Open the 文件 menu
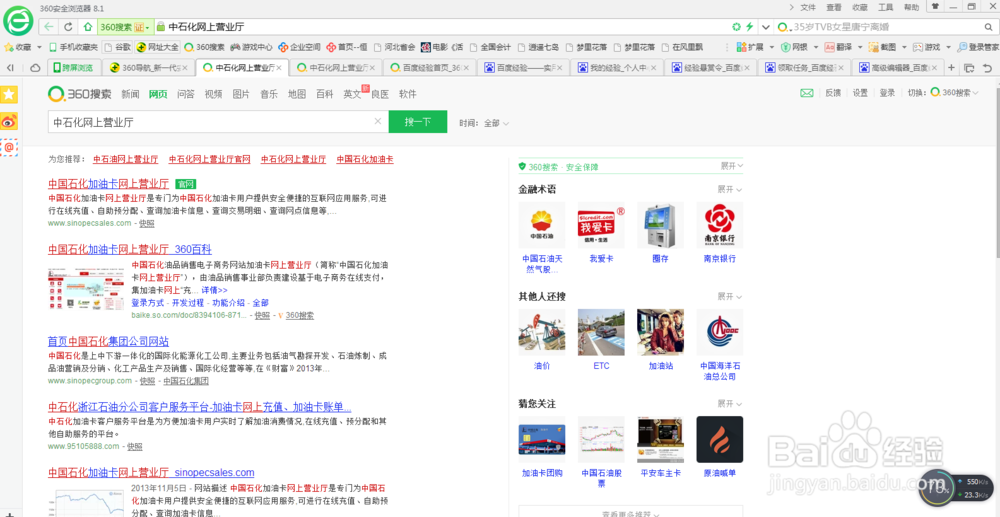The image size is (1000, 517). (x=808, y=7)
